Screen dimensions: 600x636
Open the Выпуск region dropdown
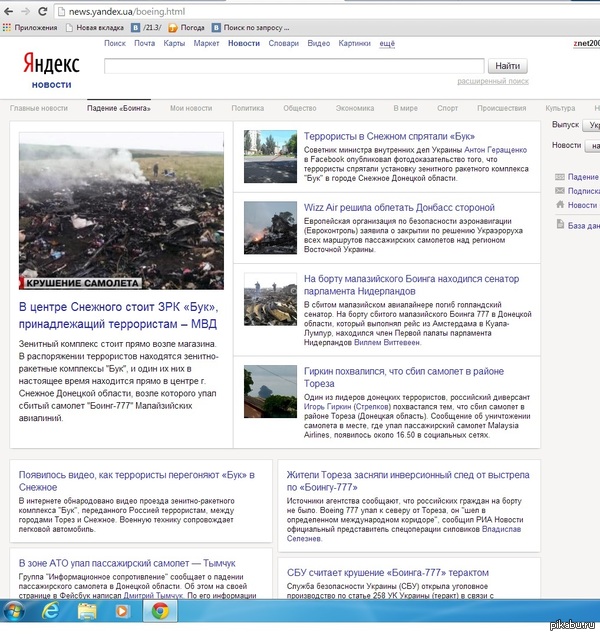(x=592, y=125)
